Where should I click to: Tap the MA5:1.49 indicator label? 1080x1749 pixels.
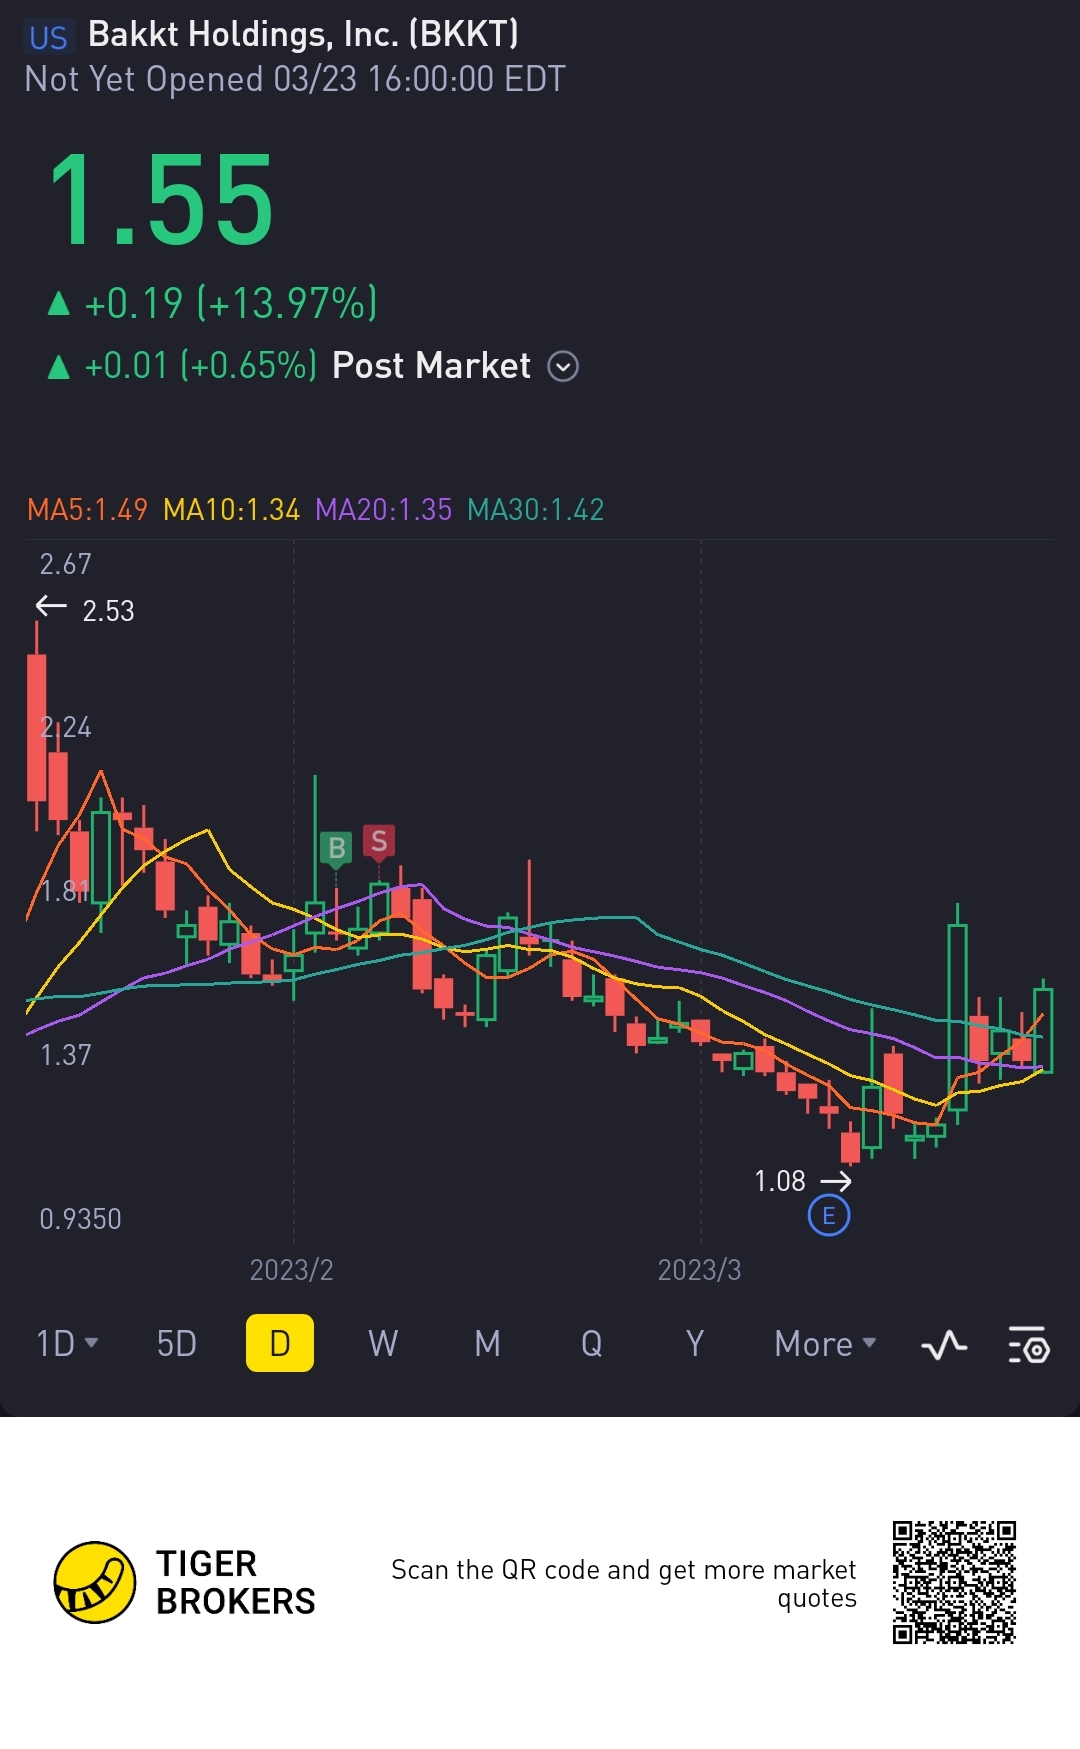[x=87, y=510]
